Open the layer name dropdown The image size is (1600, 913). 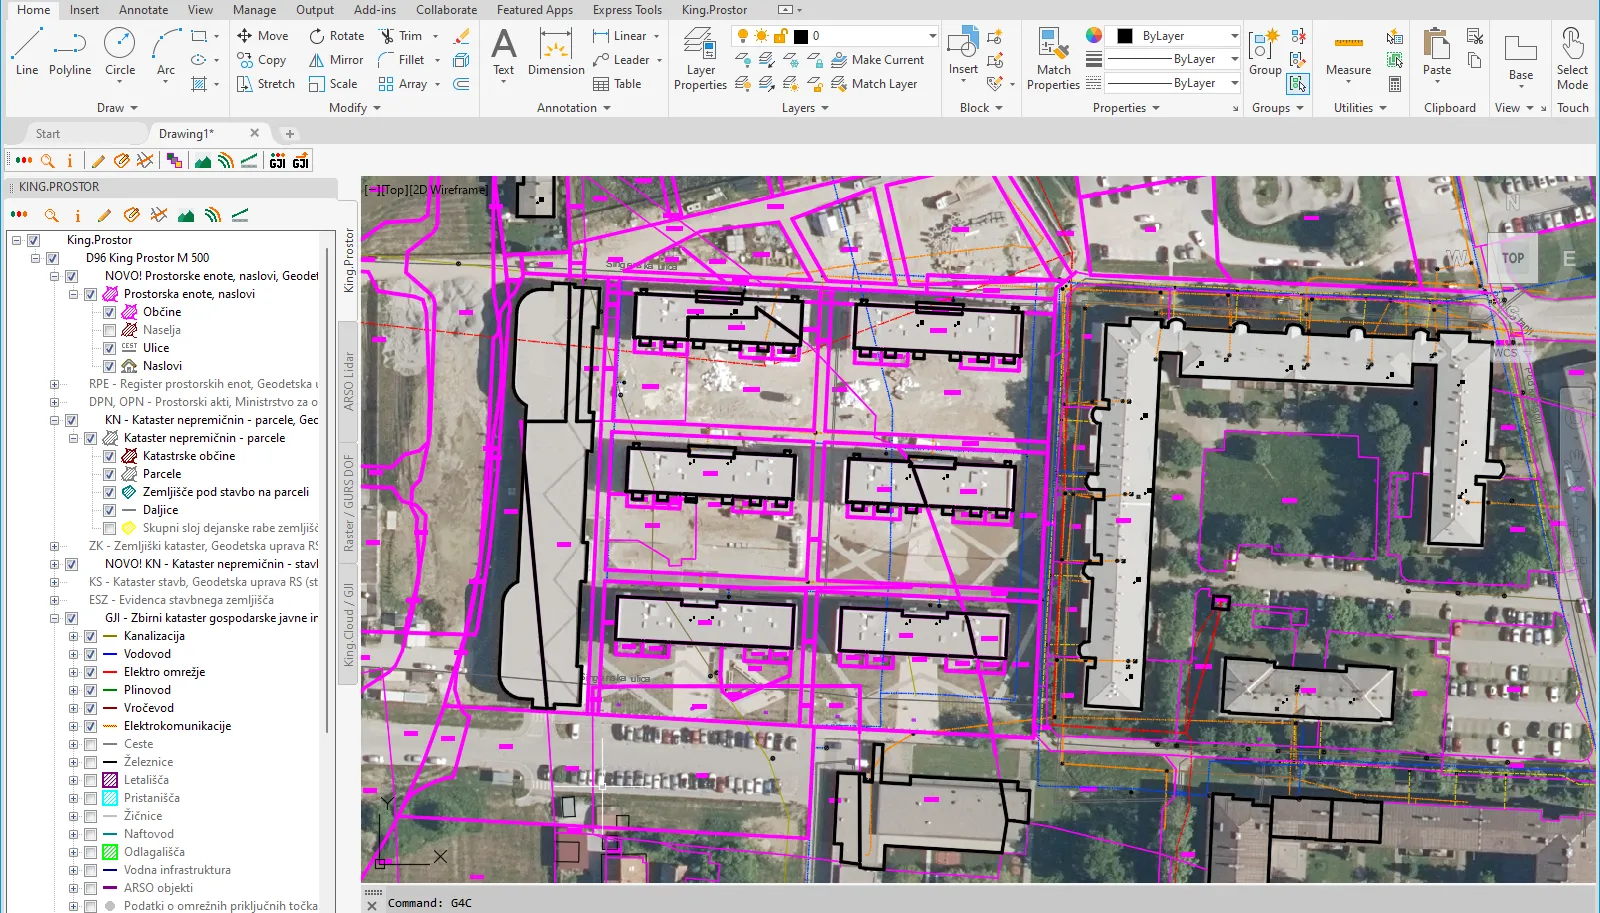932,36
